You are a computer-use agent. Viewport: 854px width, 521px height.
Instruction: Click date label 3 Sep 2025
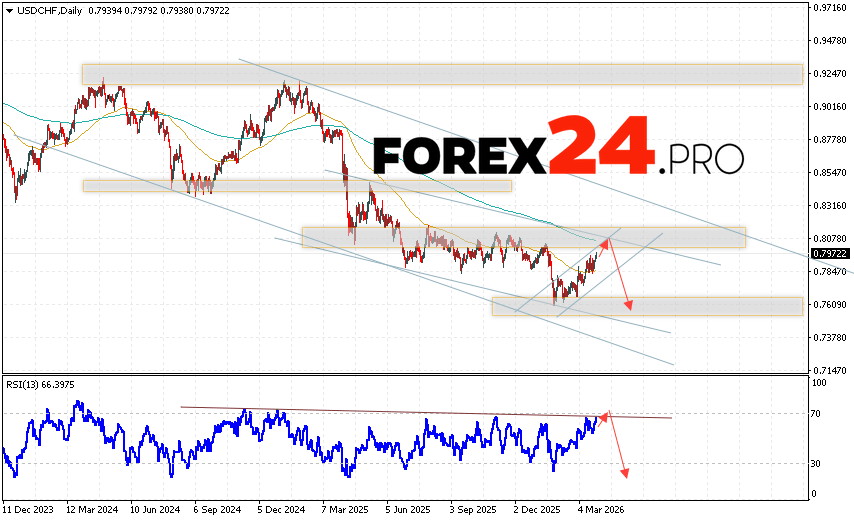473,510
